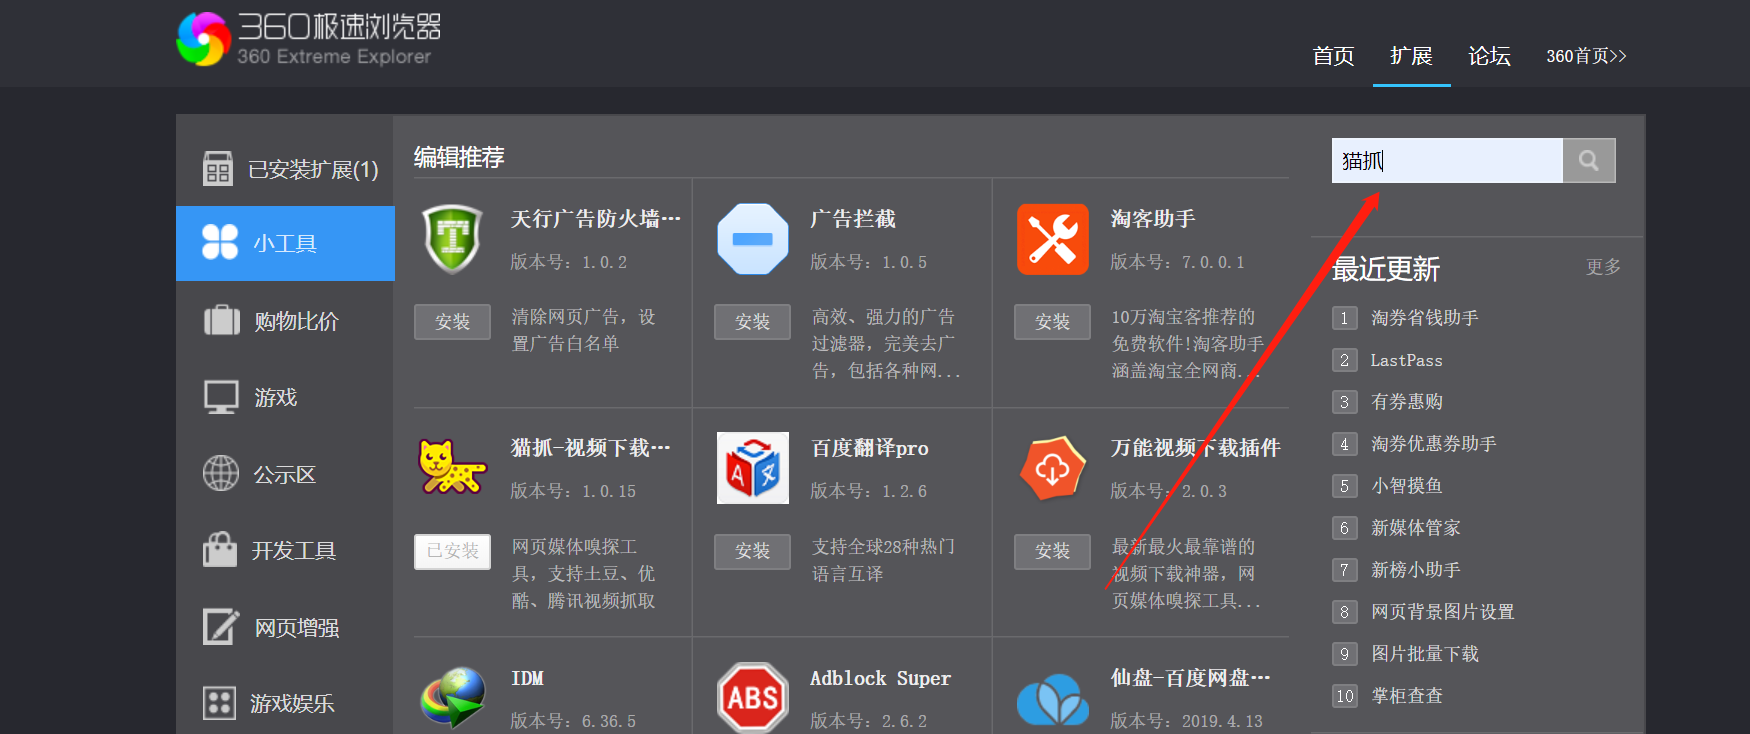Open the 游戏娱乐 category label

(292, 703)
